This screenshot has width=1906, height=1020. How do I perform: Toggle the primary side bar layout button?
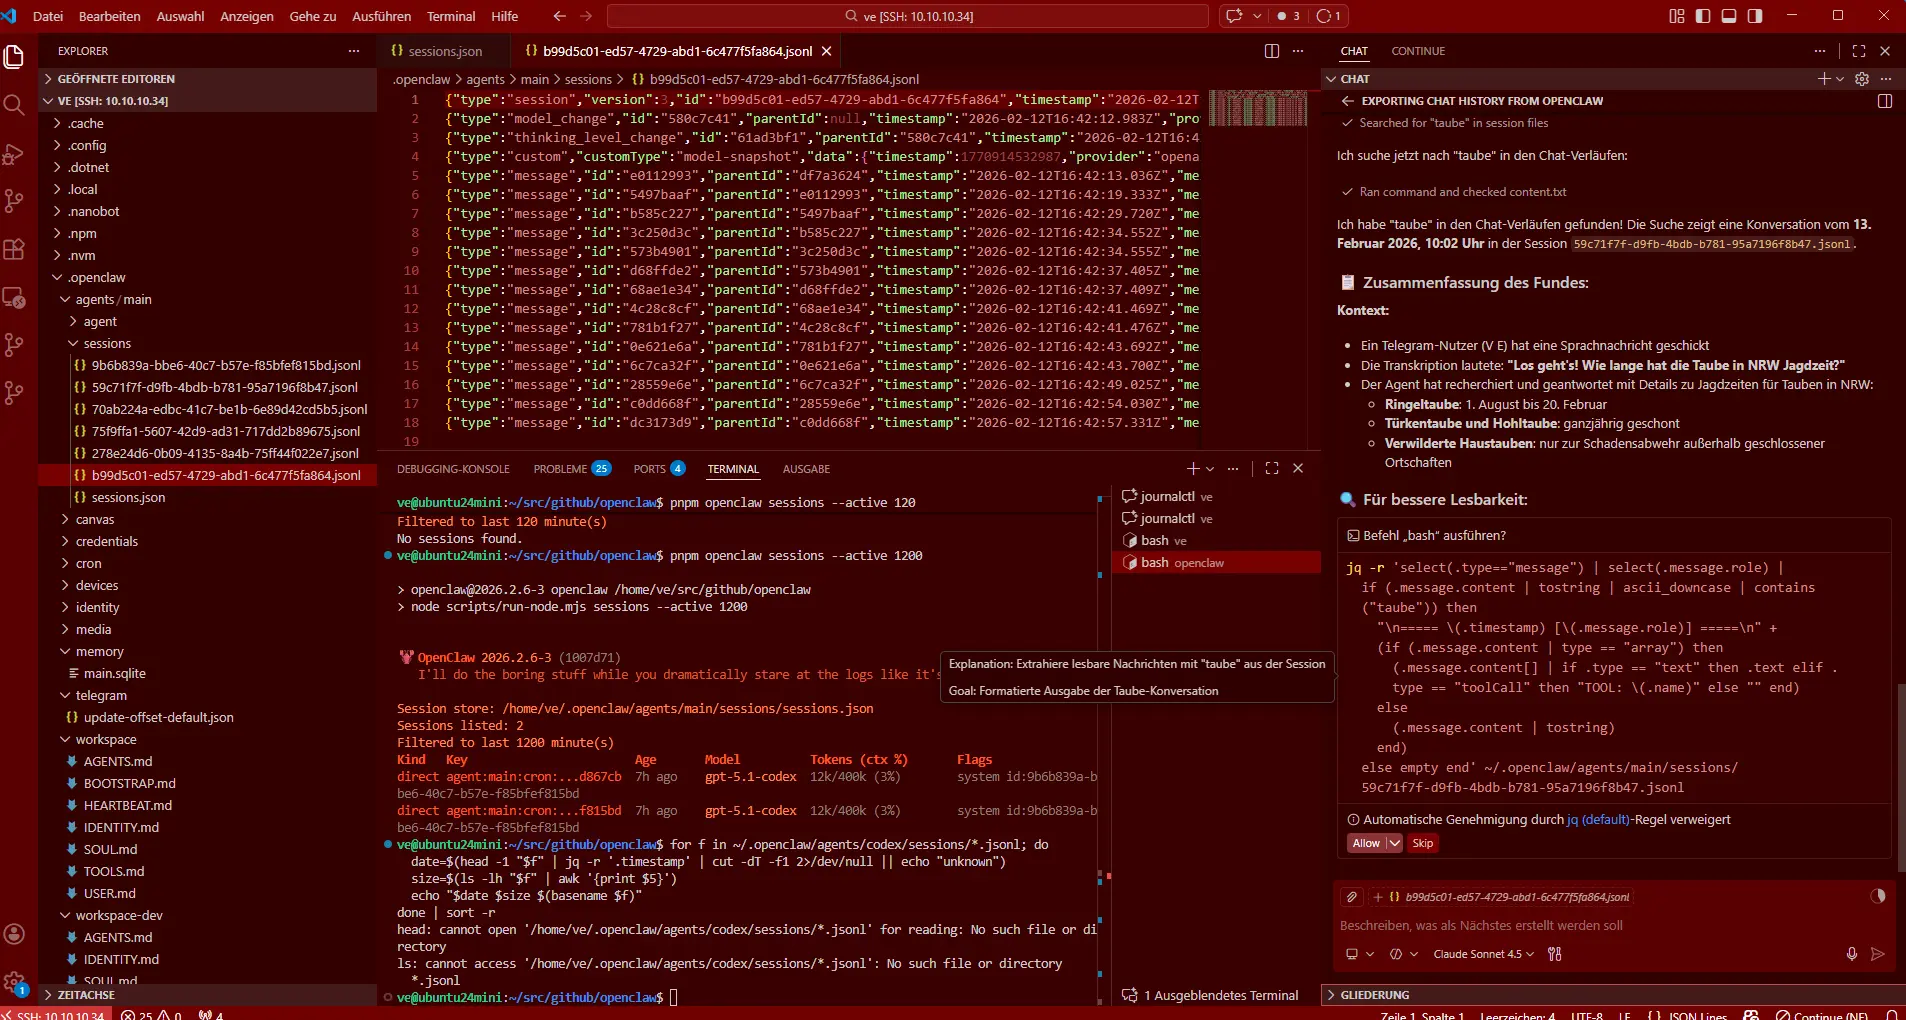(1703, 16)
